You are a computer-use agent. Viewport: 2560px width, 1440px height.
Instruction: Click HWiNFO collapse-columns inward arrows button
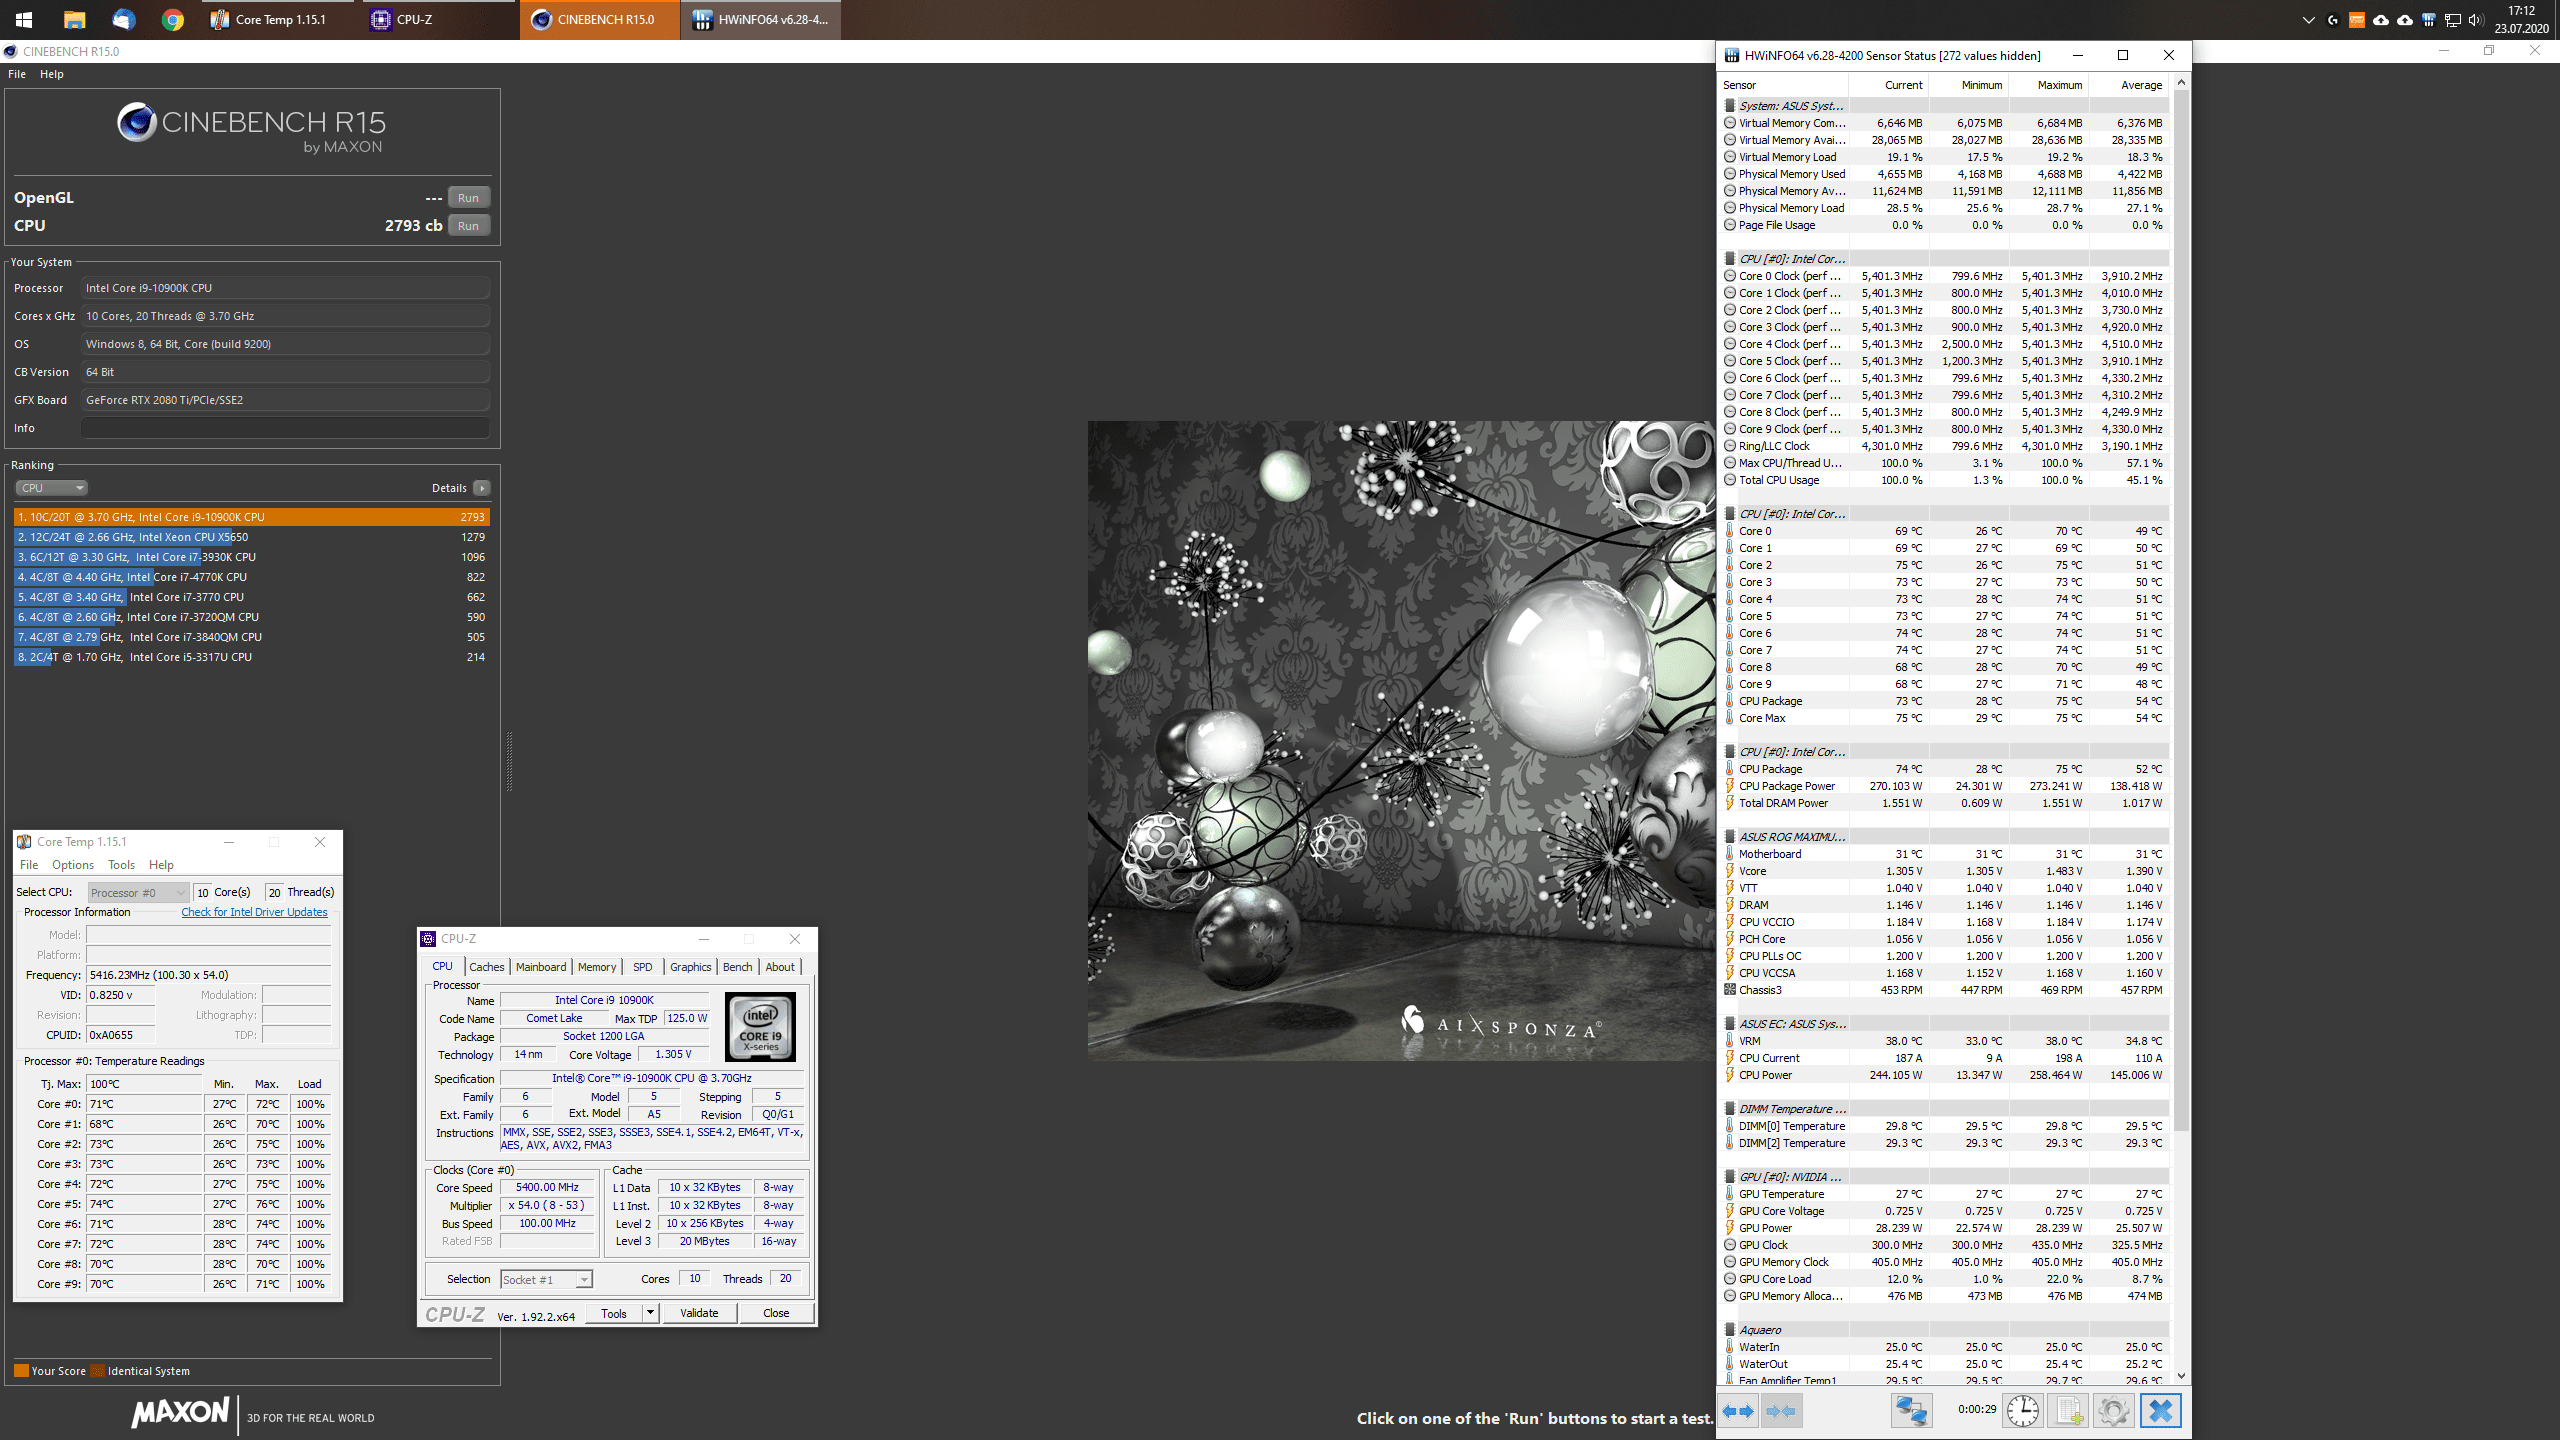tap(1781, 1411)
